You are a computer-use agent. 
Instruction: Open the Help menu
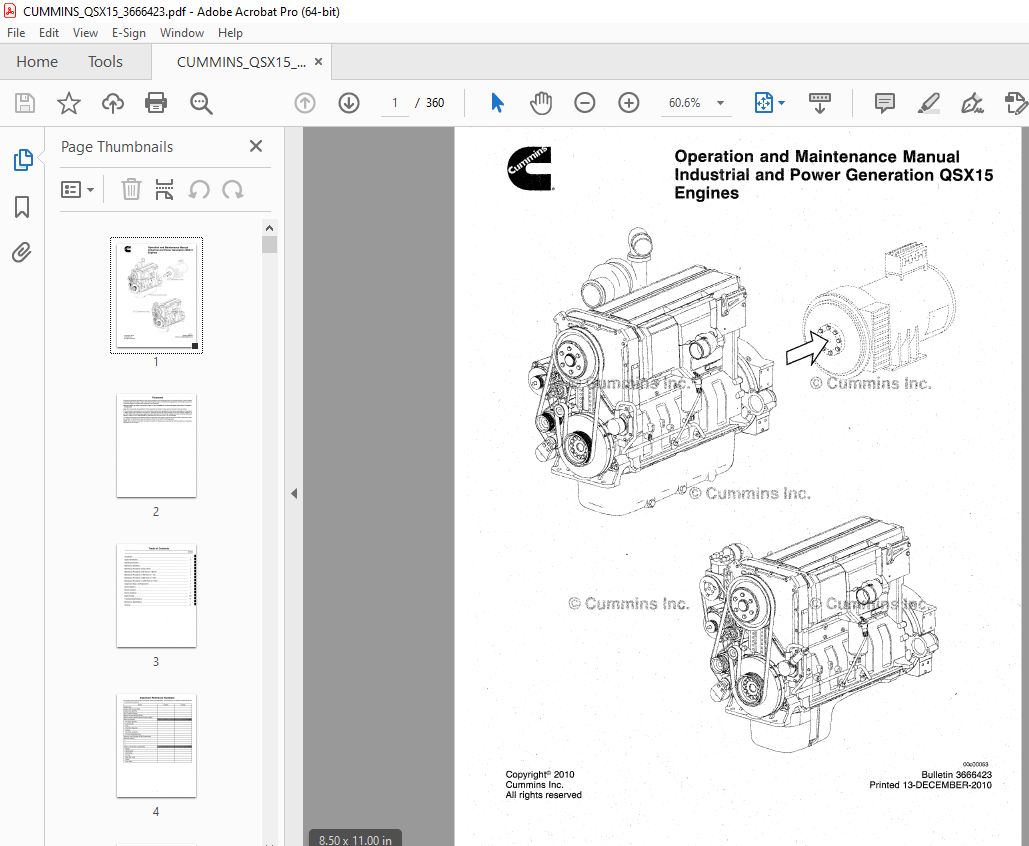(230, 33)
